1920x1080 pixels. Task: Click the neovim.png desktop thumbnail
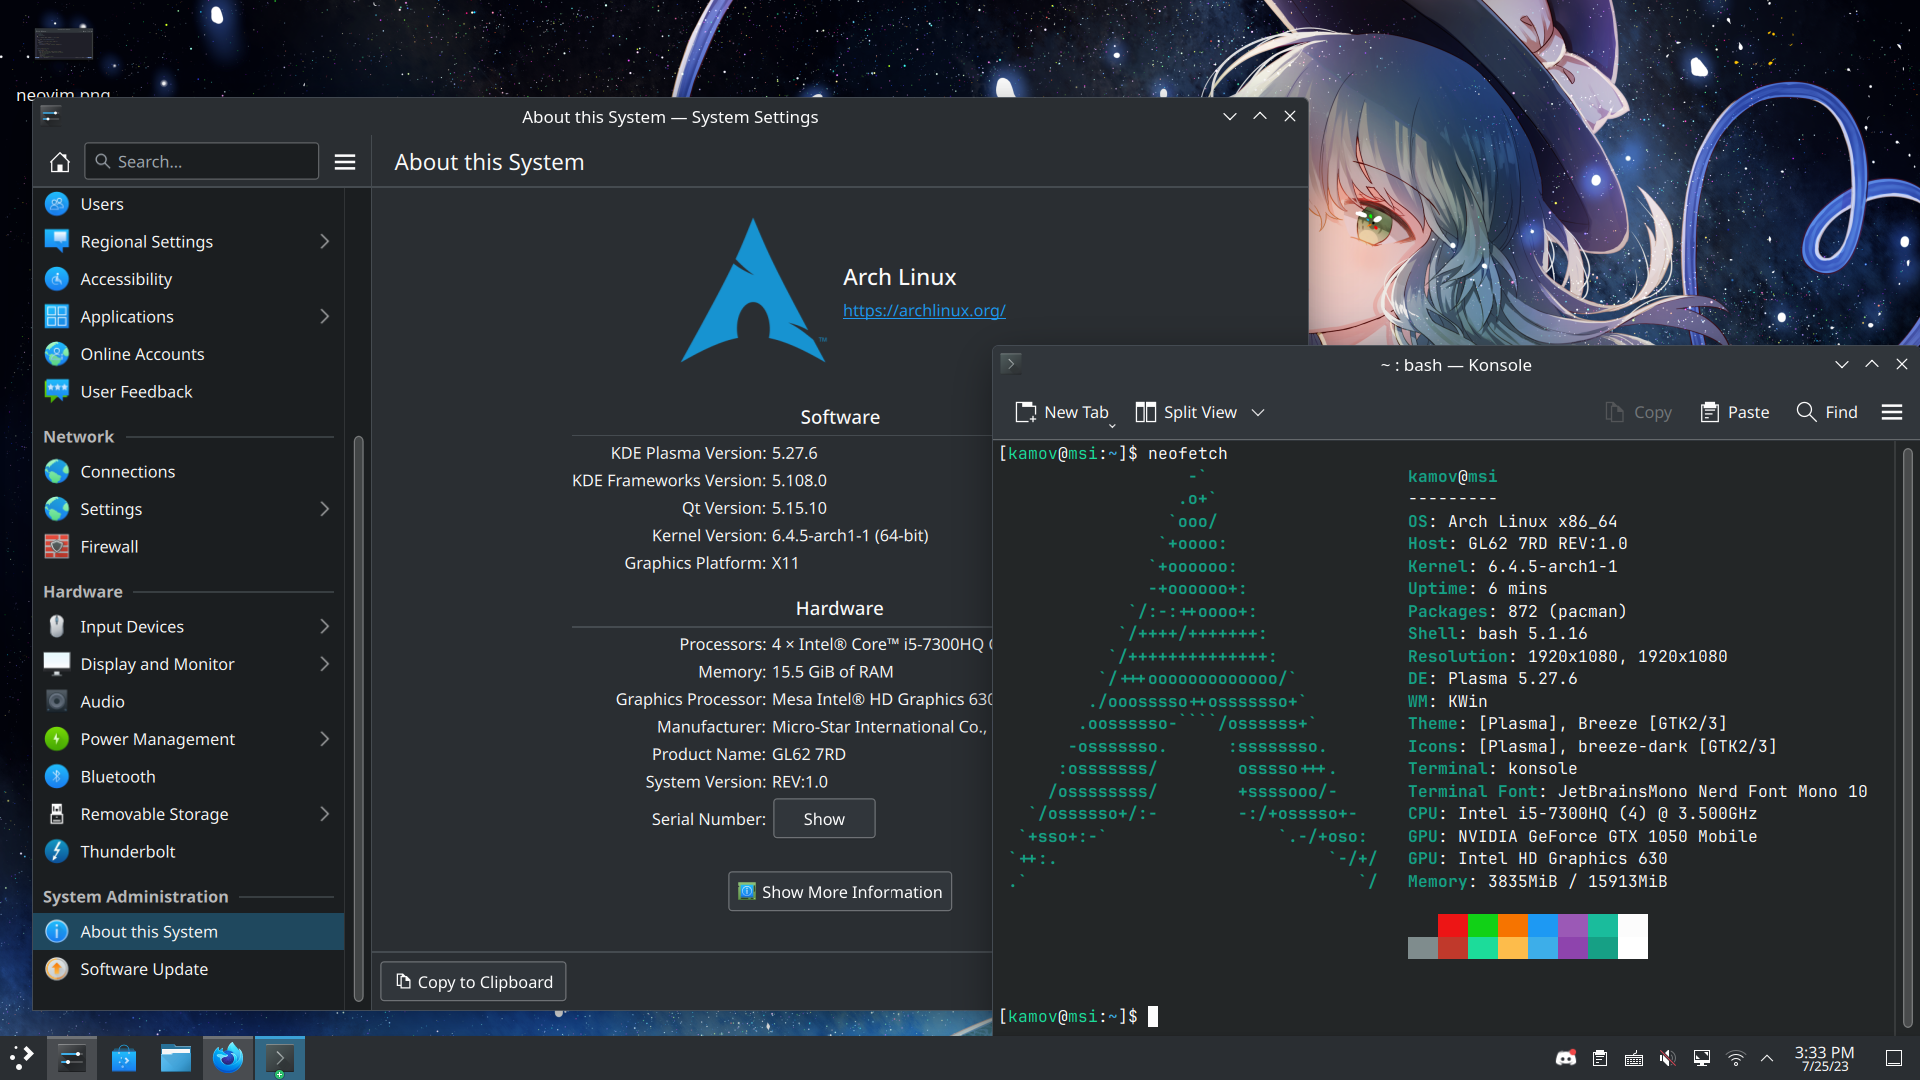63,44
